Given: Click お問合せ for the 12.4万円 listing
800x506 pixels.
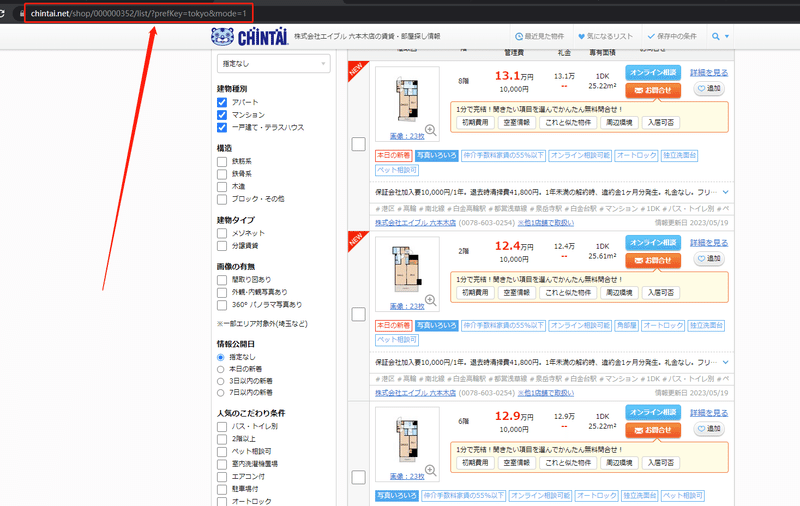Looking at the screenshot, I should 653,260.
